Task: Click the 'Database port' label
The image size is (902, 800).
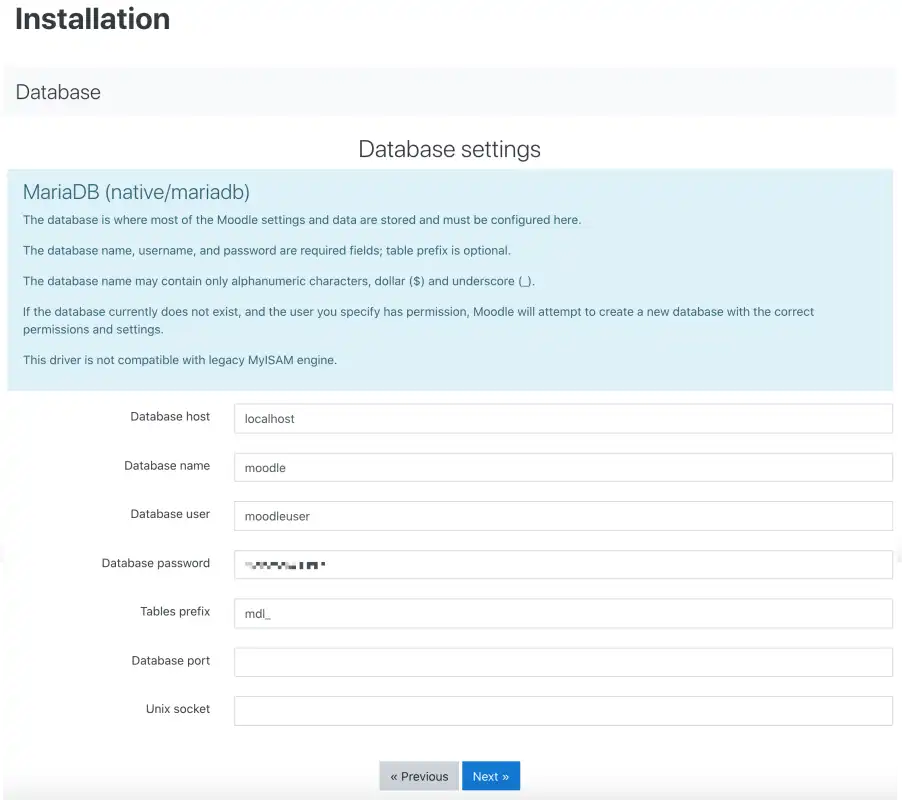Action: point(170,660)
